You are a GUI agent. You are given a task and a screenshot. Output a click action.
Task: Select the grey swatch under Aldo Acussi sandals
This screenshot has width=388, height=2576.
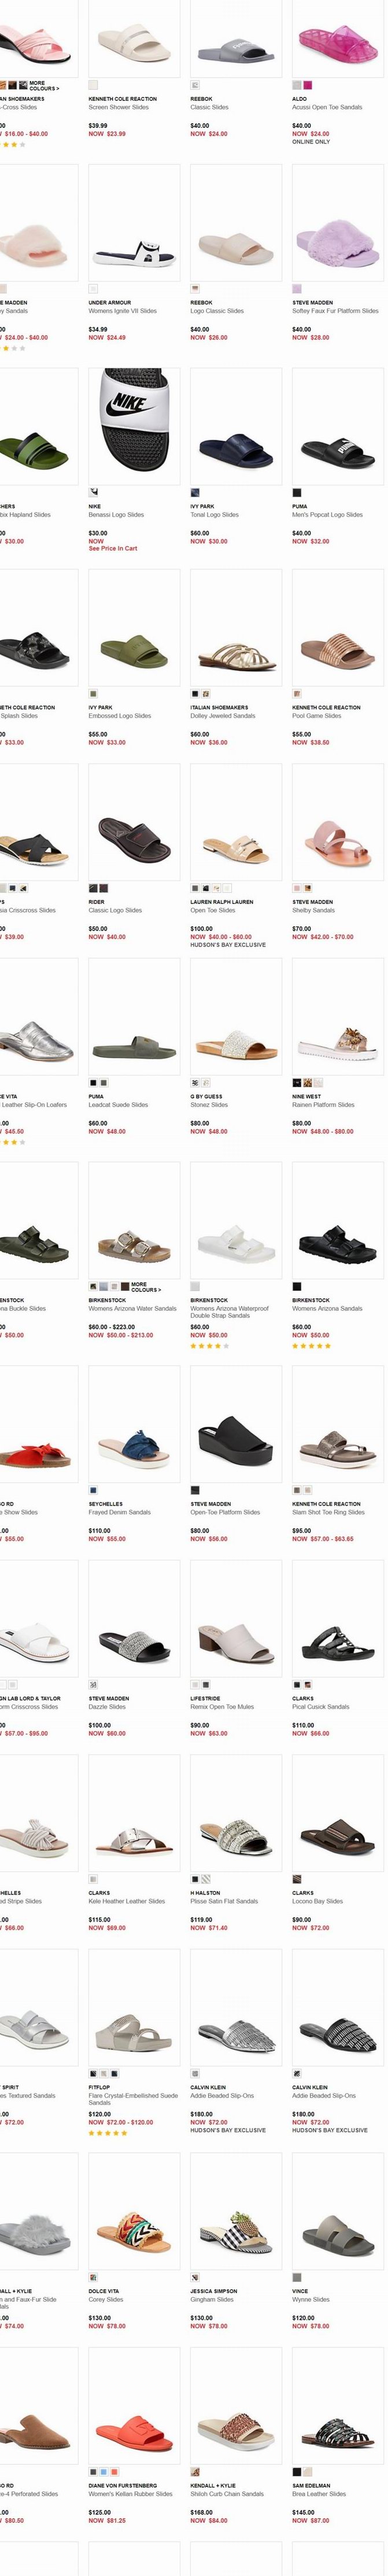(297, 85)
